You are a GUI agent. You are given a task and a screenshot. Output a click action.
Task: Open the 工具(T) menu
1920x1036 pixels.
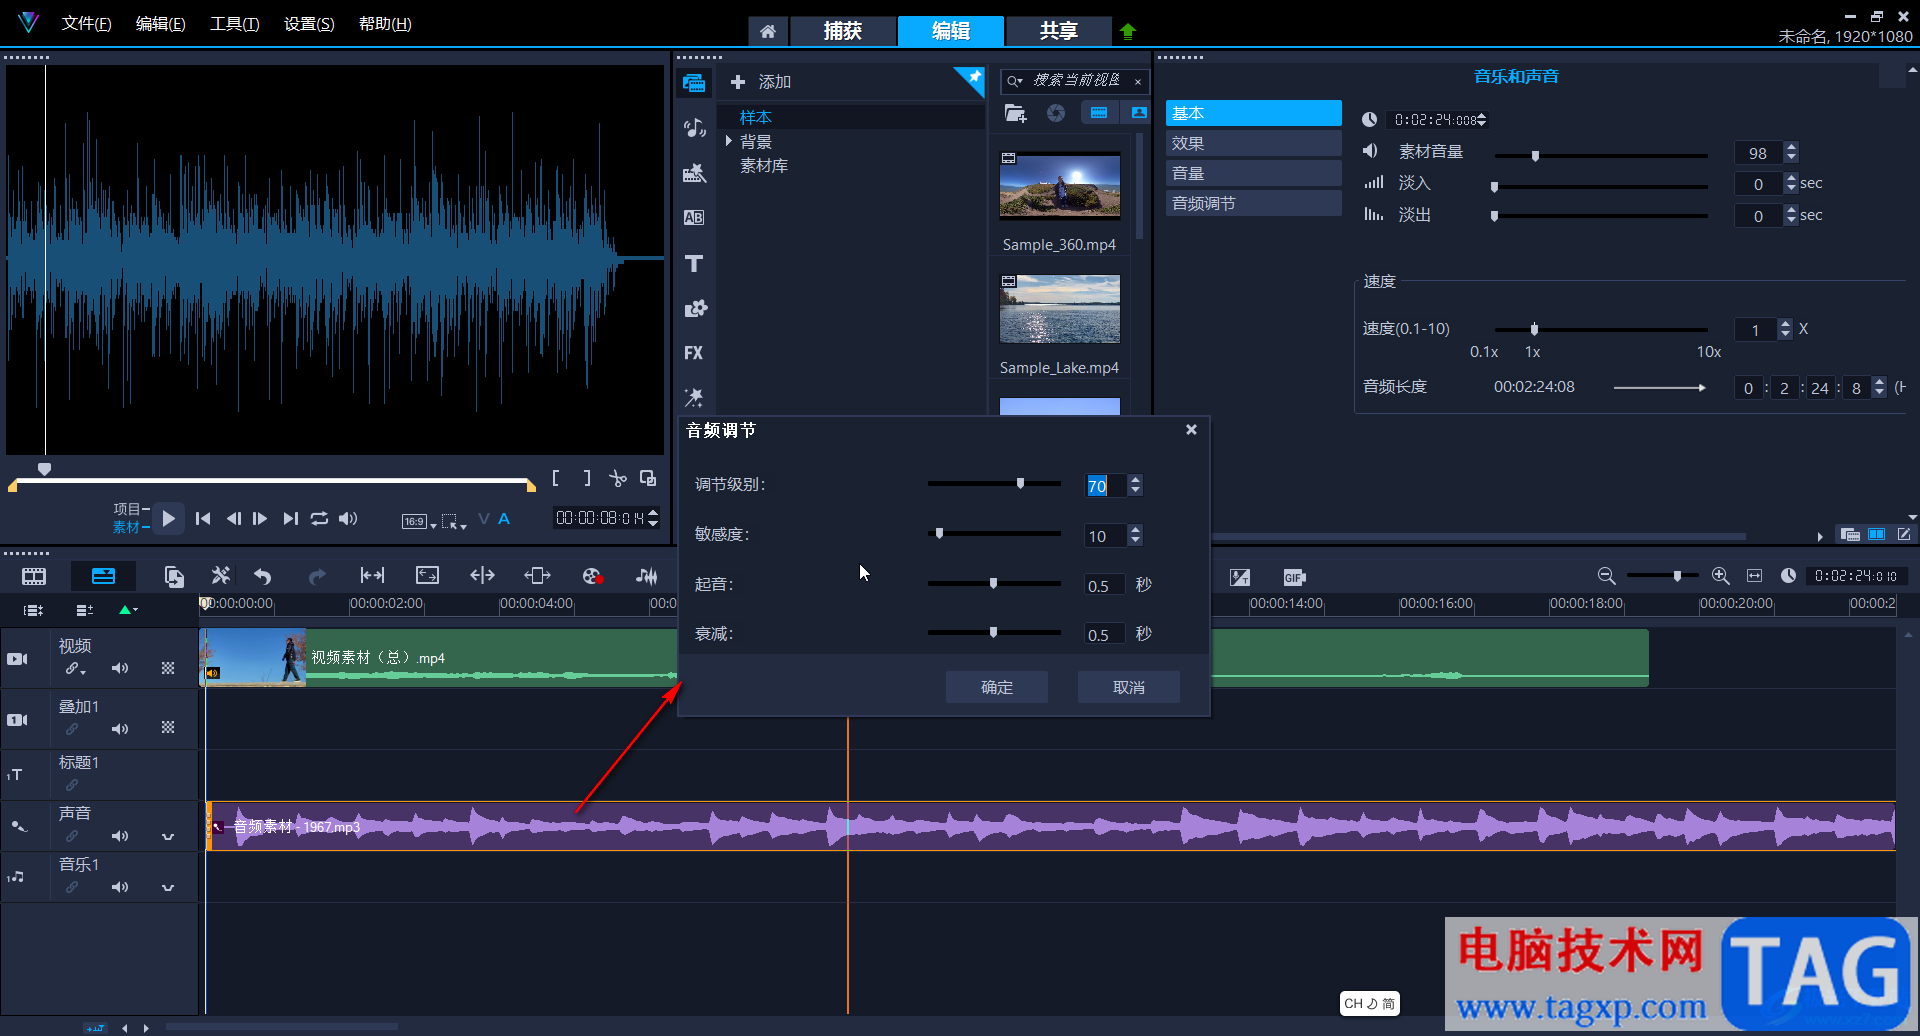point(234,24)
